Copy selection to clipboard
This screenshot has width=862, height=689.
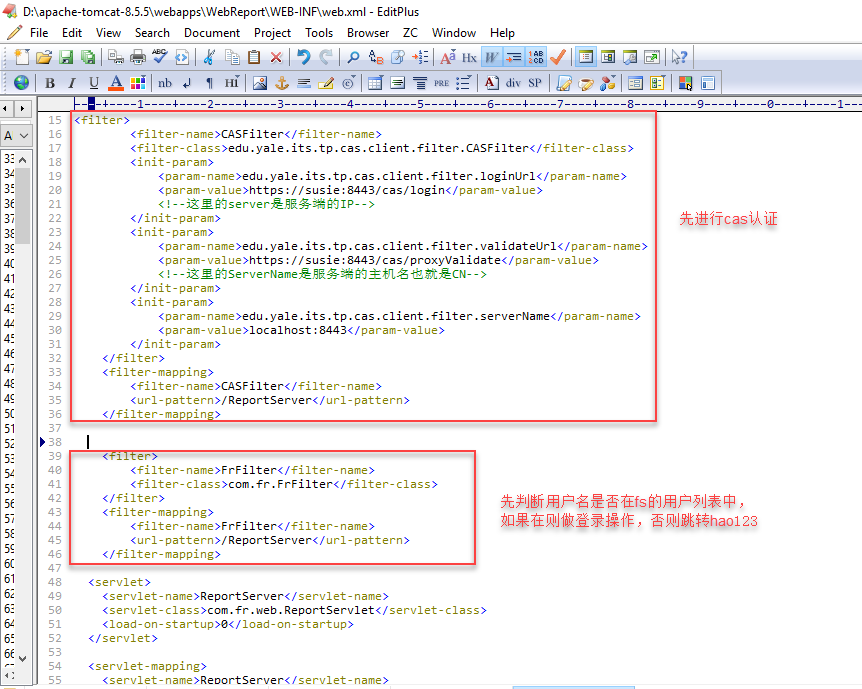coord(232,57)
